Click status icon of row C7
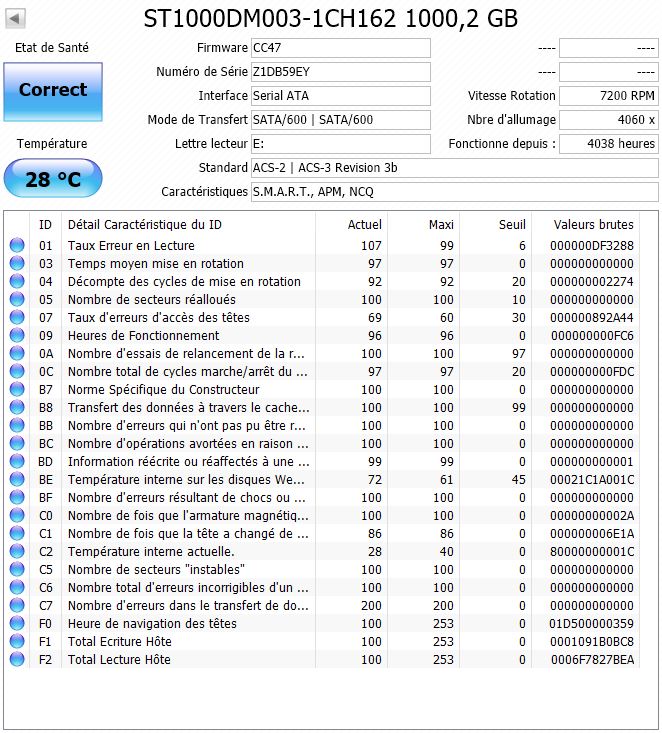This screenshot has width=662, height=733. (17, 605)
